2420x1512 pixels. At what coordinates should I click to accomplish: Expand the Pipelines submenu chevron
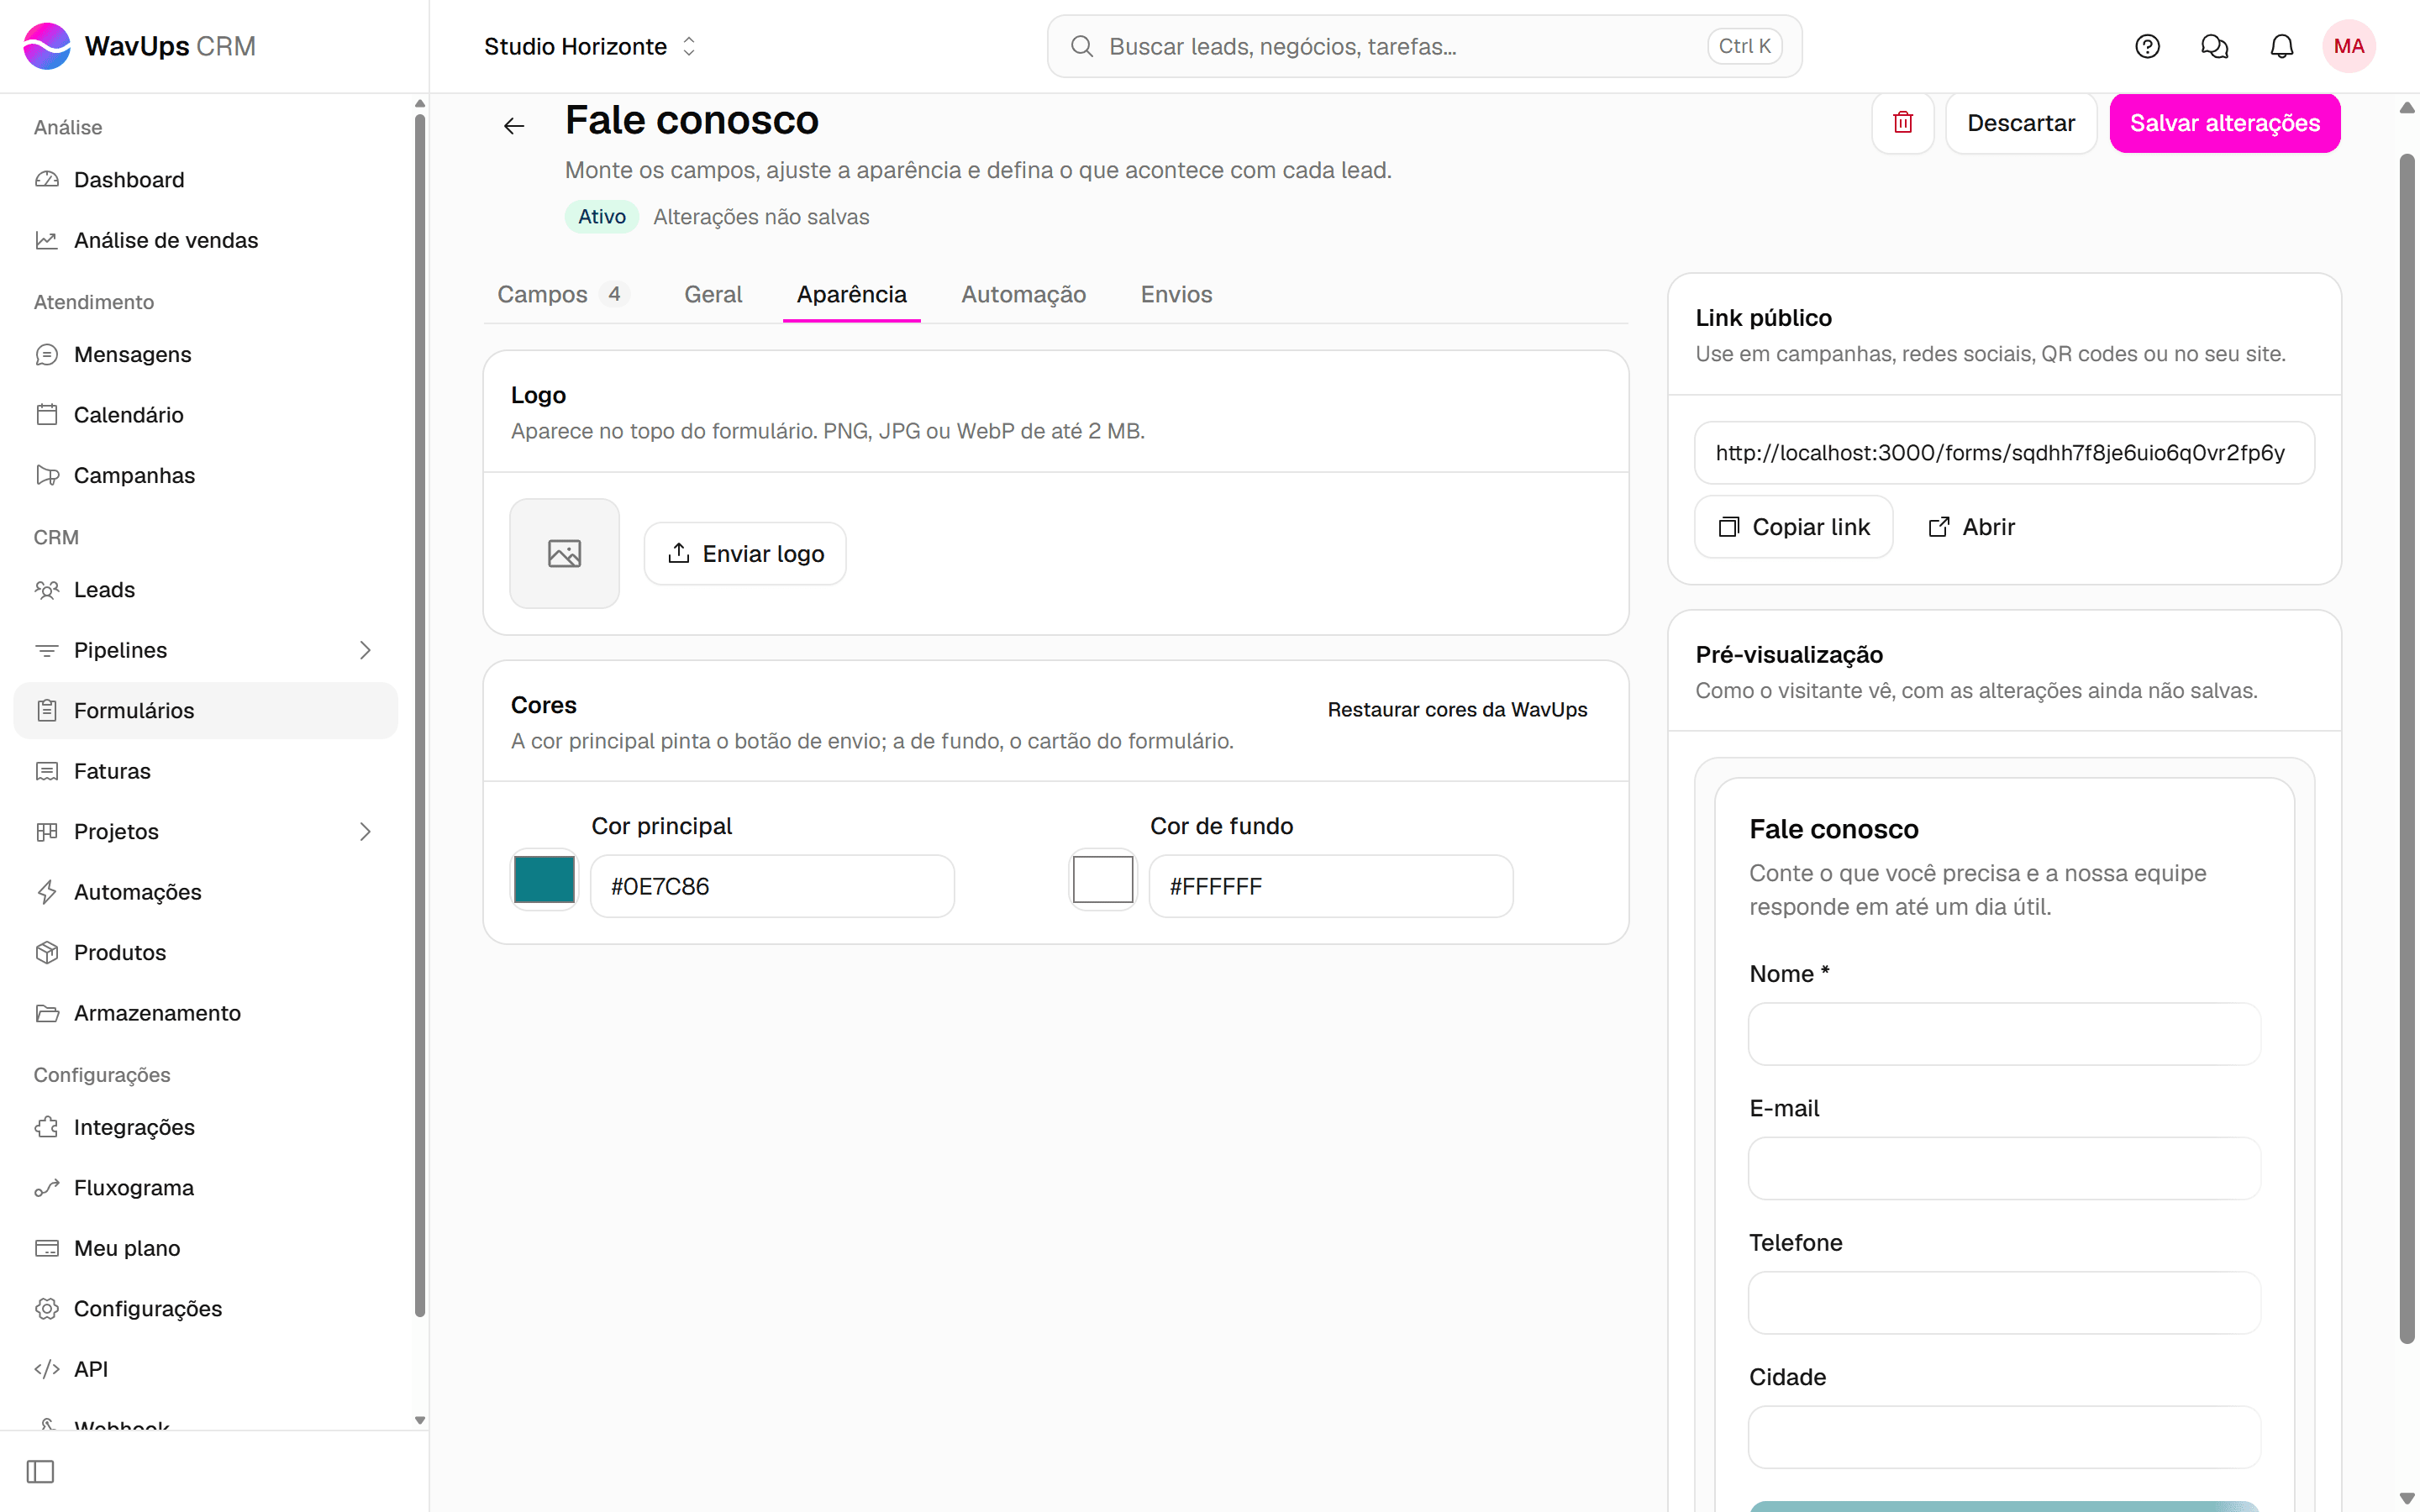click(365, 650)
